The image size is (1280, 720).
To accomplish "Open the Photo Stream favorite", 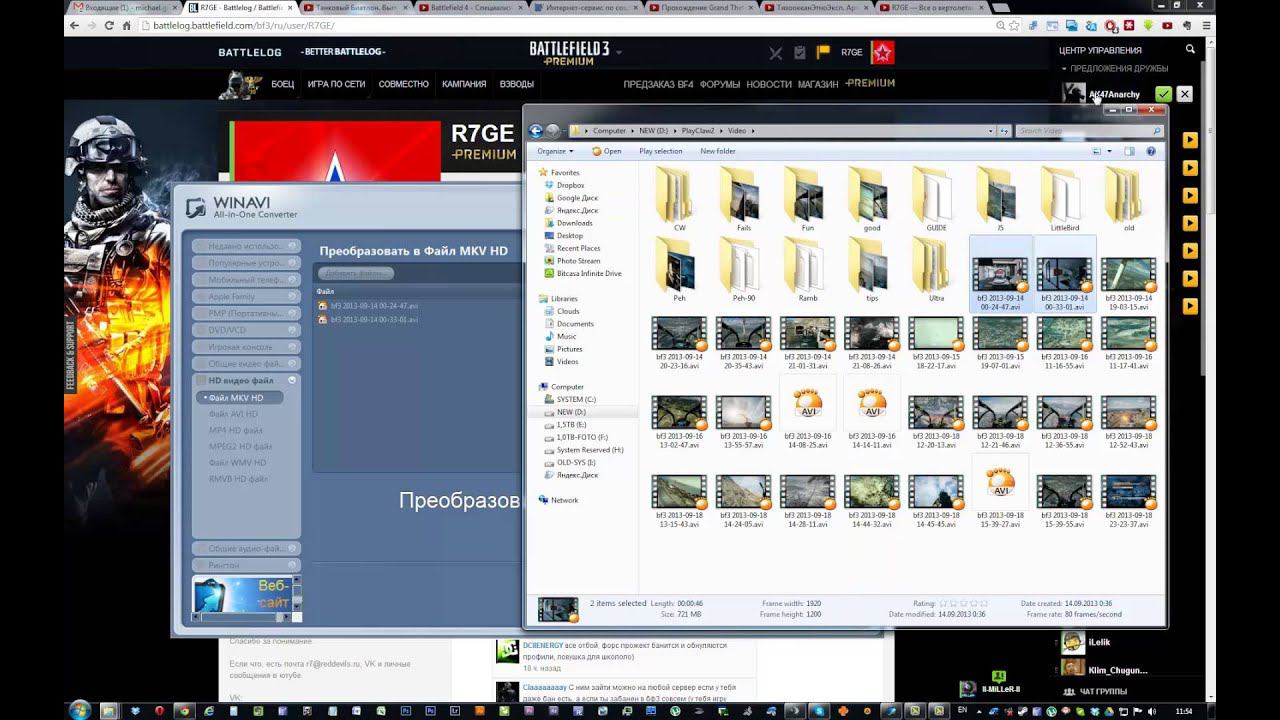I will [x=578, y=261].
